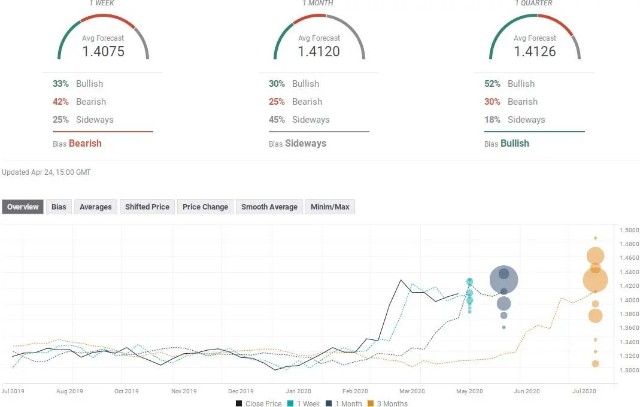Screen dimensions: 640x407
Task: Switch to the Overview tab
Action: click(22, 207)
